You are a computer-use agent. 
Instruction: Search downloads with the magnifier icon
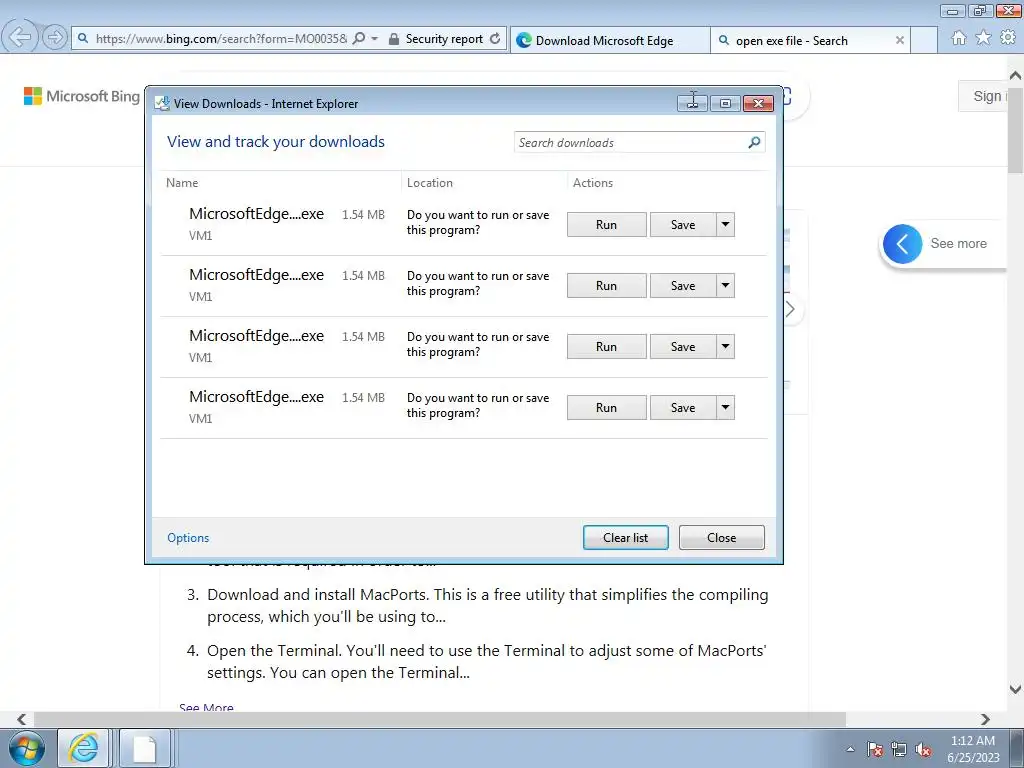754,142
